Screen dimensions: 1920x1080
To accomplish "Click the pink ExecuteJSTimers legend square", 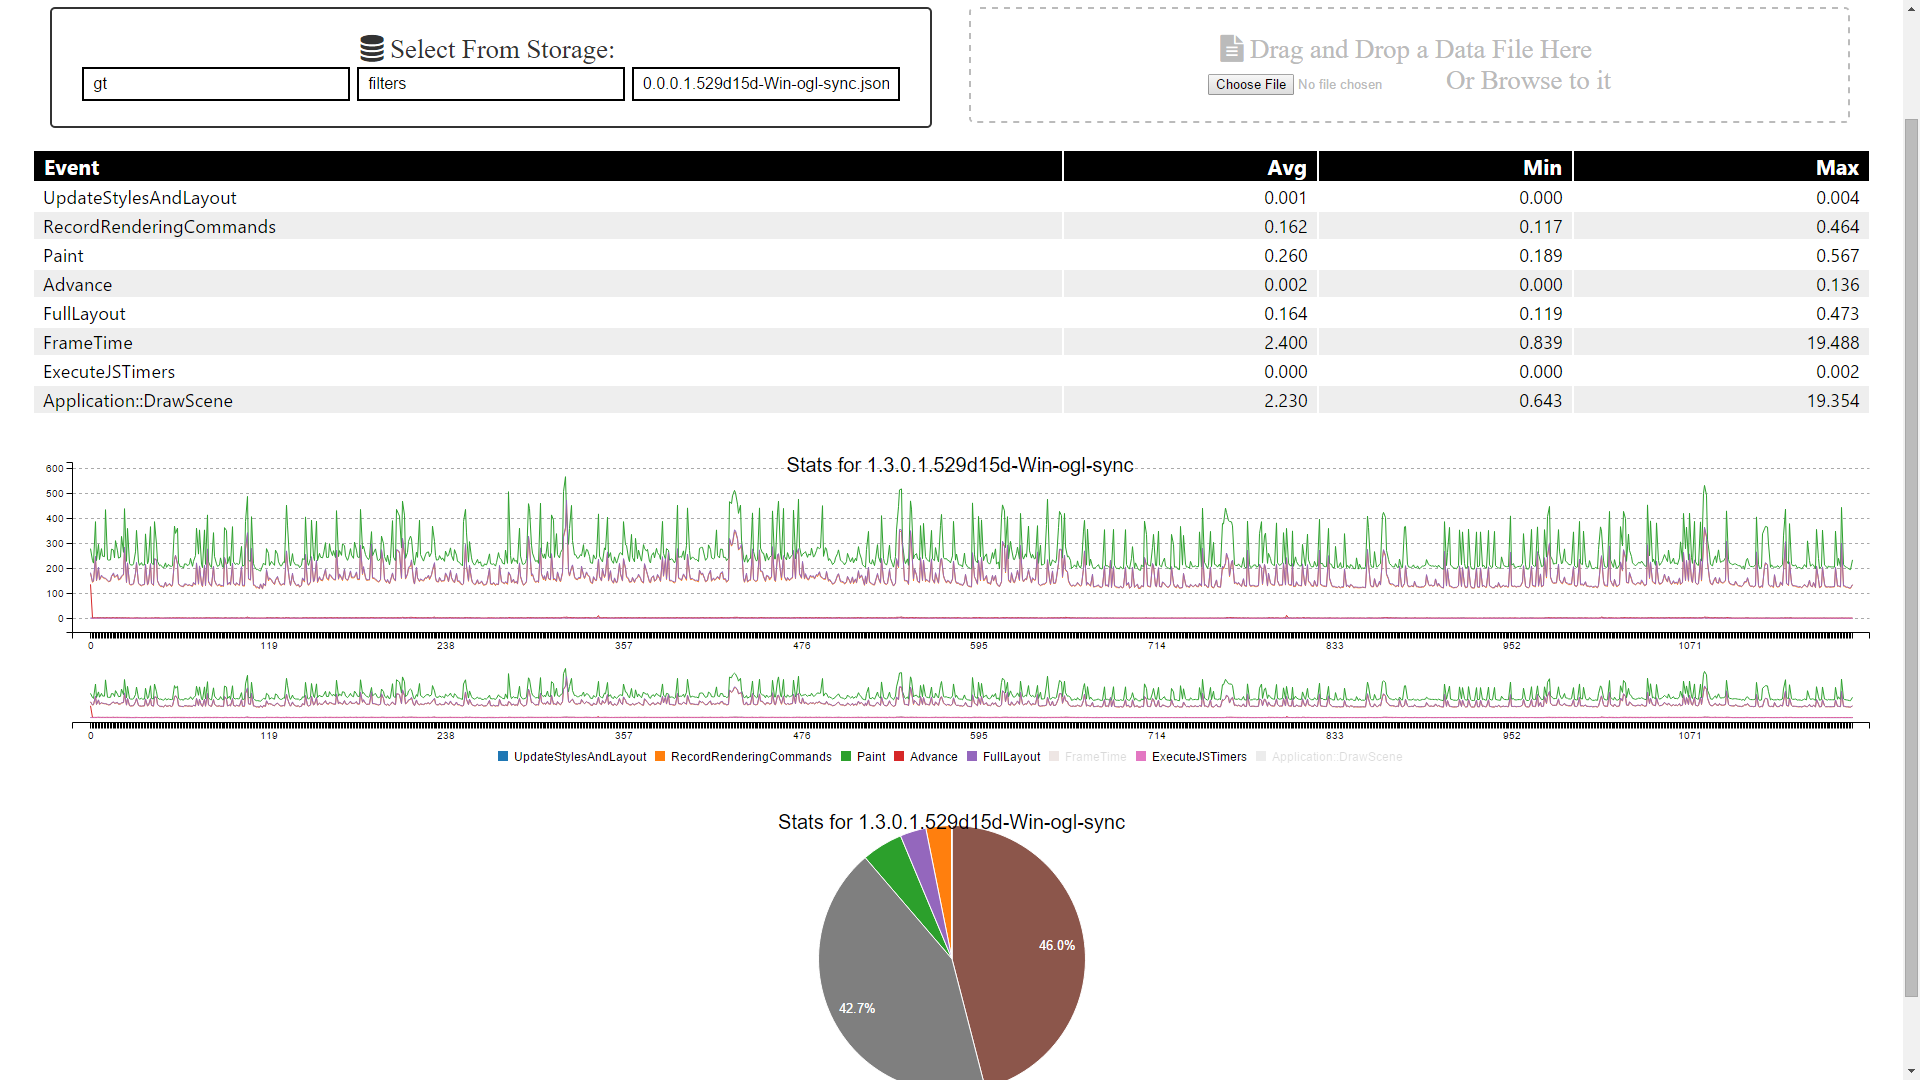I will pyautogui.click(x=1141, y=757).
